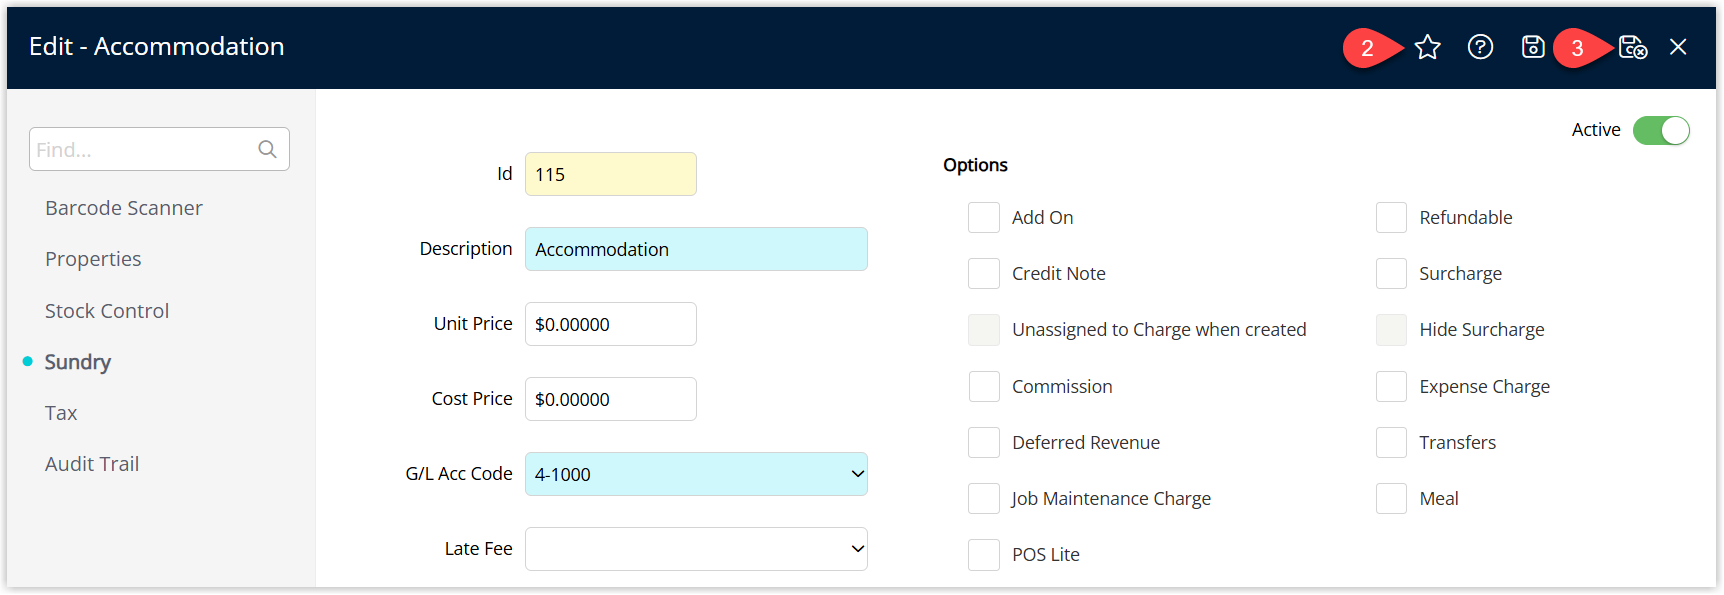
Task: Tick the Expense Charge checkbox
Action: (1391, 386)
